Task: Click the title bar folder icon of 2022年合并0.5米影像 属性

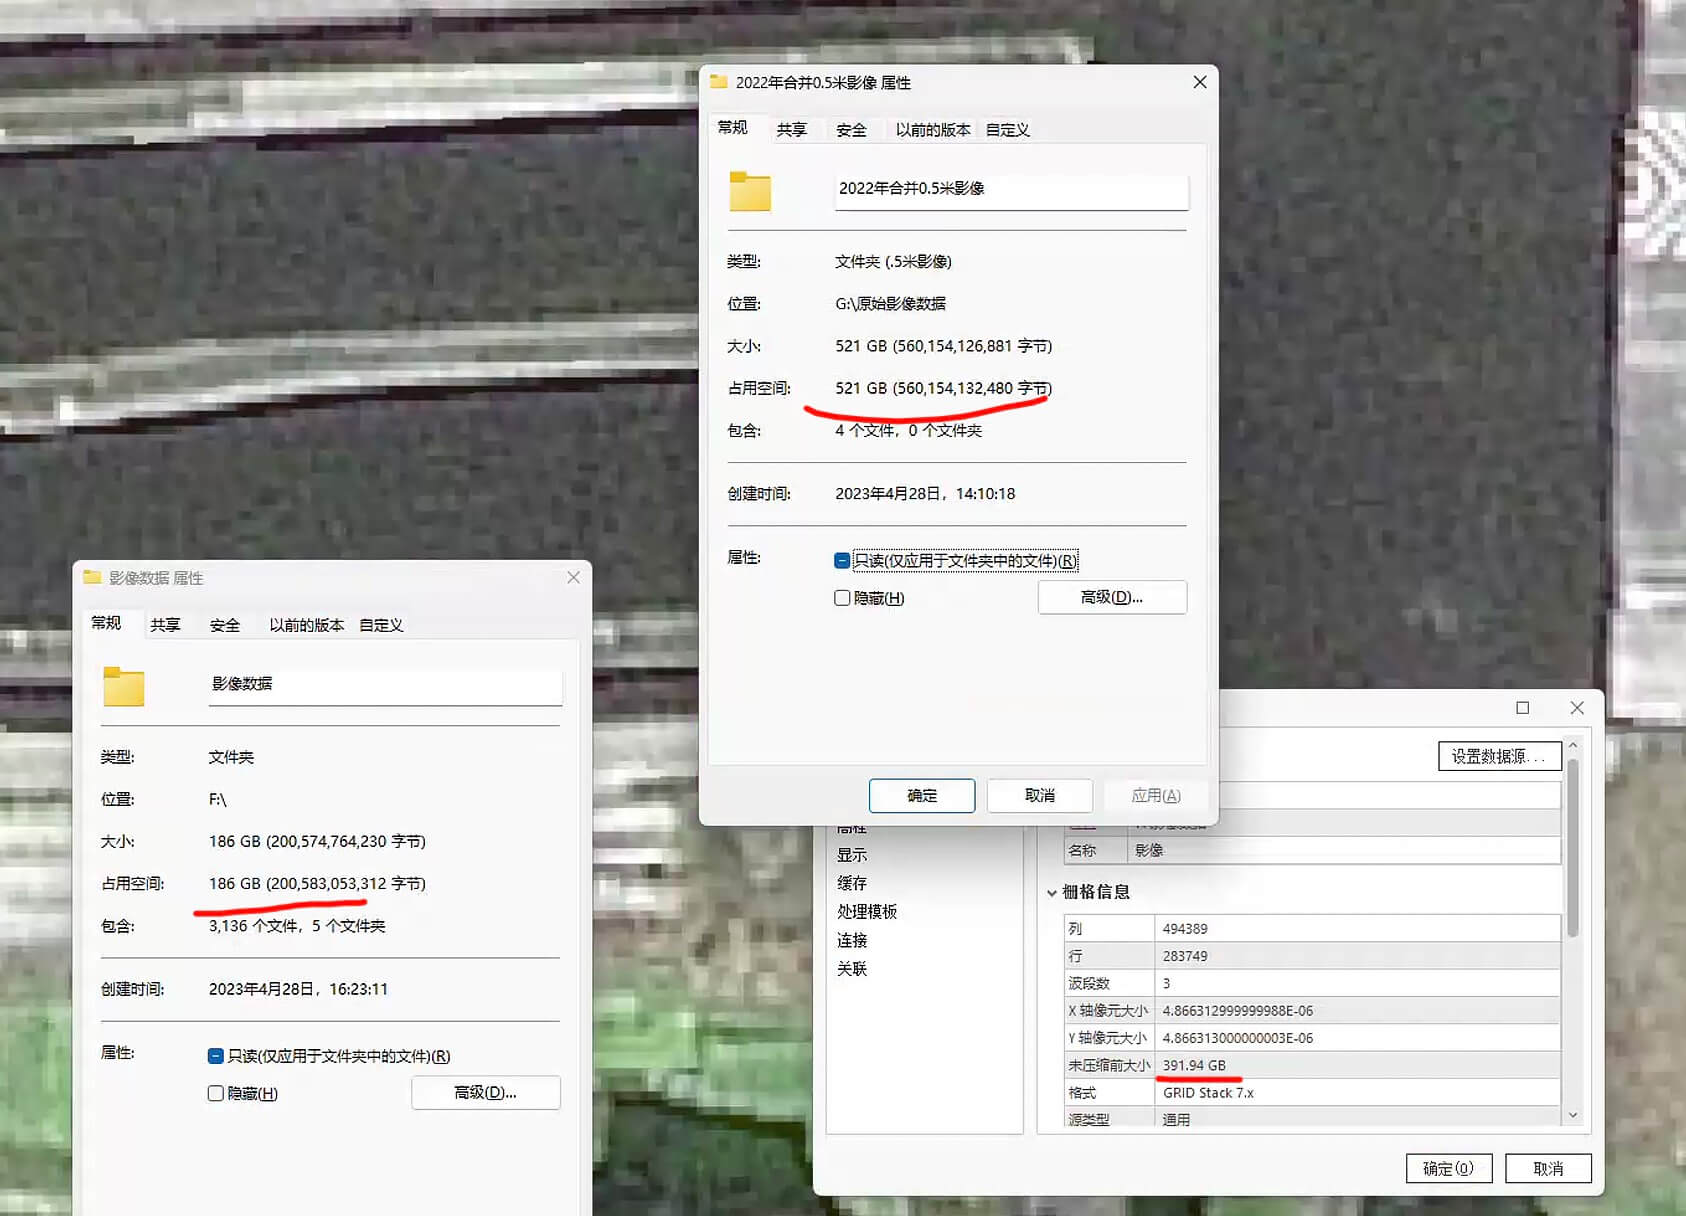Action: tap(718, 82)
